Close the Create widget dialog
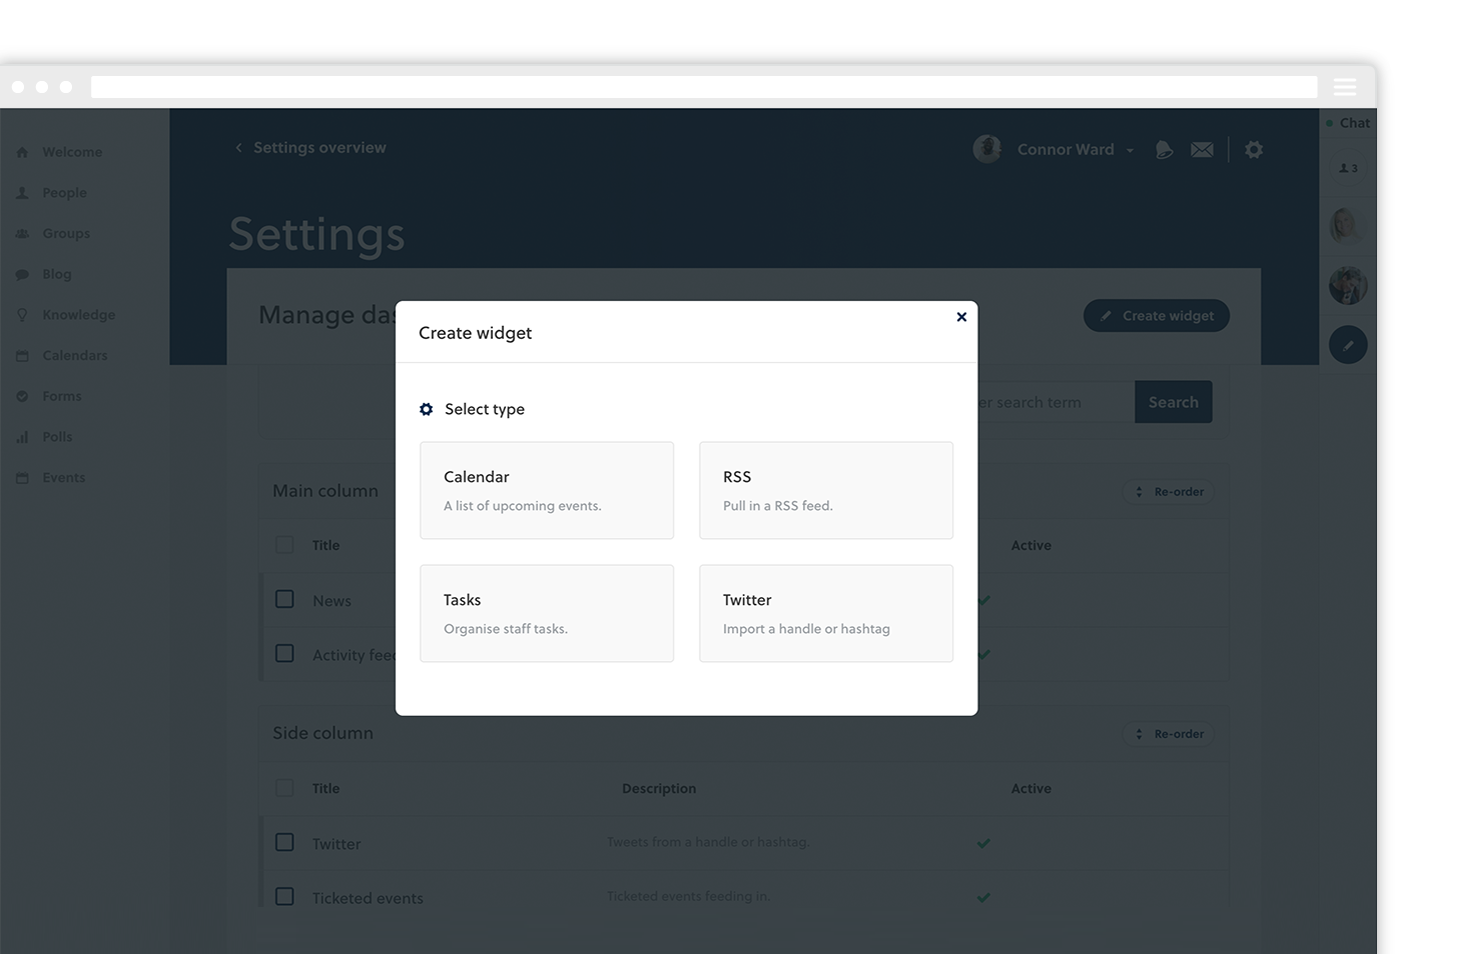 [961, 317]
